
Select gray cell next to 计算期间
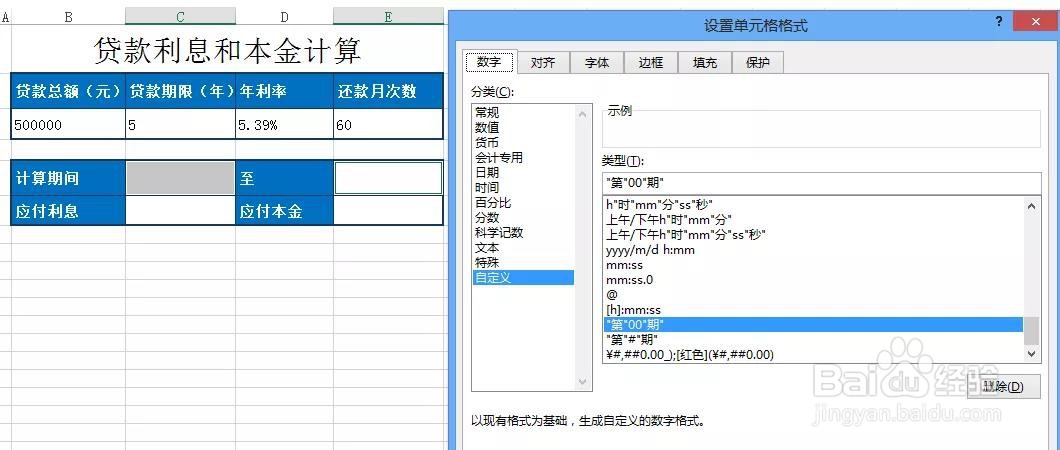click(180, 178)
